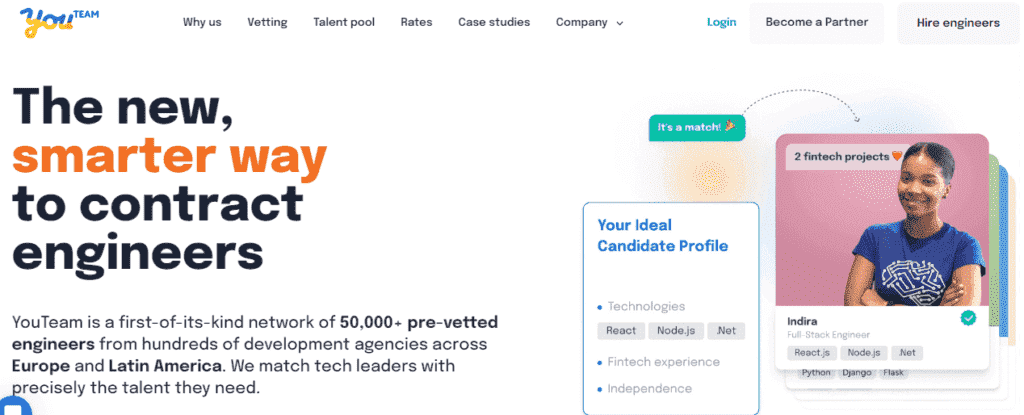Click the Your Ideal Candidate Profile heading
The width and height of the screenshot is (1024, 415).
(662, 235)
